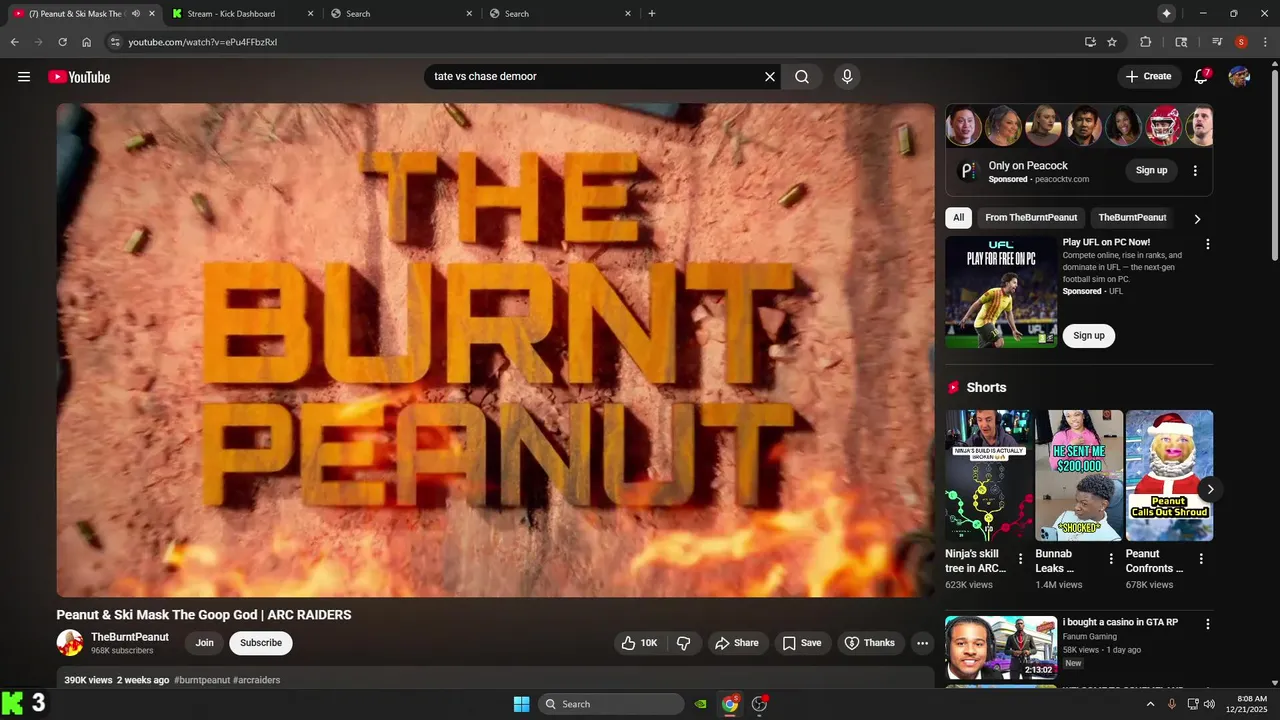Open Peanut Calls Out Shroud short thumbnail
This screenshot has height=720, width=1280.
click(x=1169, y=476)
